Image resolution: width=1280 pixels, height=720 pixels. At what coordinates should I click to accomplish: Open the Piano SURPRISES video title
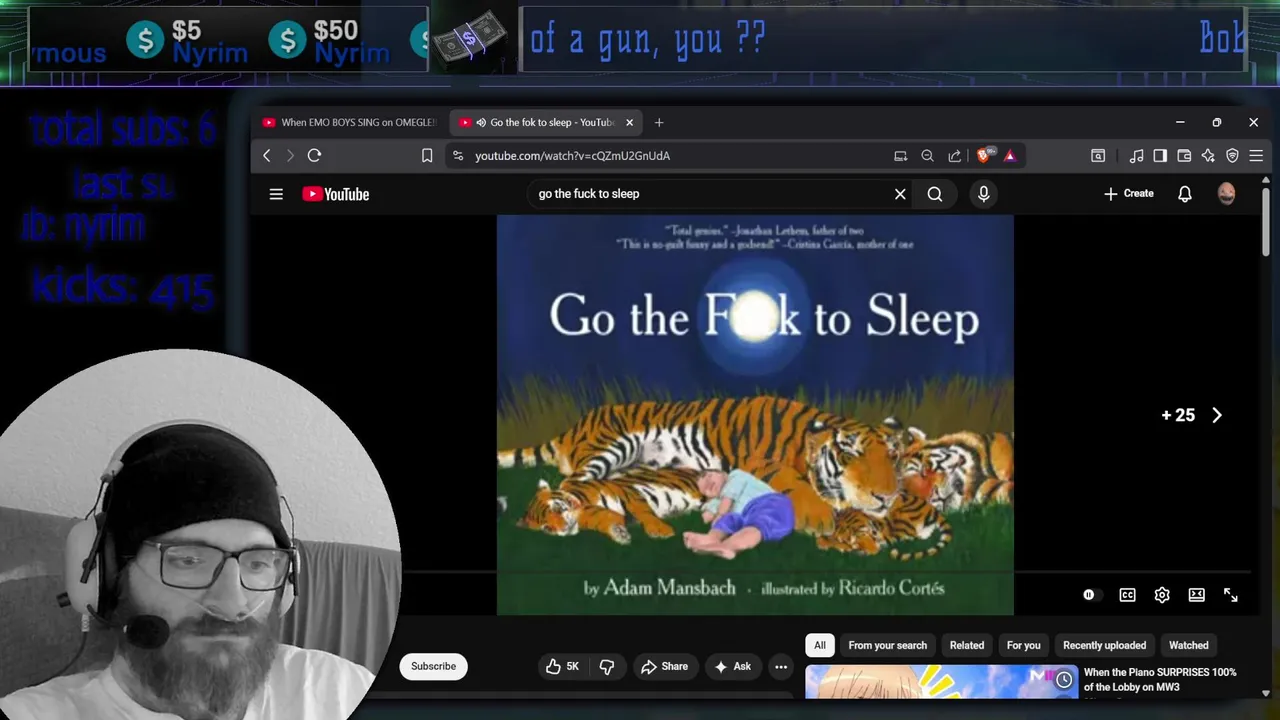coord(1160,680)
